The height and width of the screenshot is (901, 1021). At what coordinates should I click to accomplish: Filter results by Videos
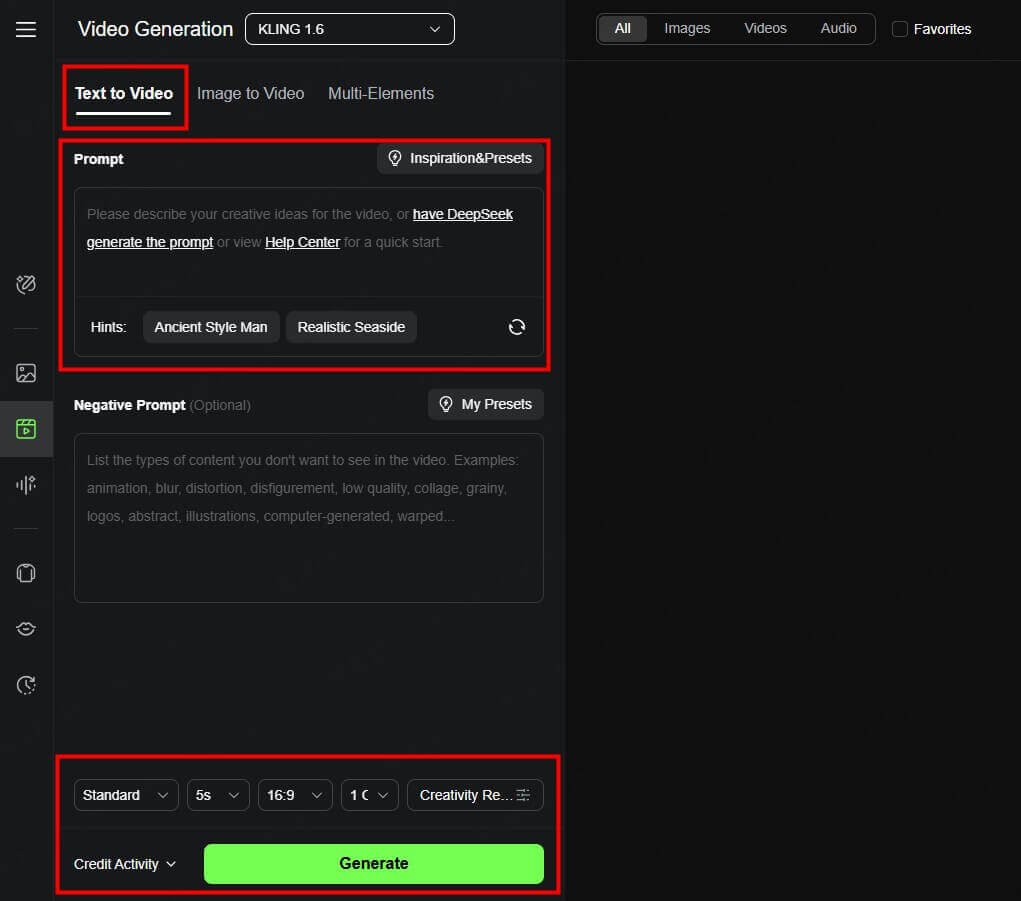click(x=765, y=29)
